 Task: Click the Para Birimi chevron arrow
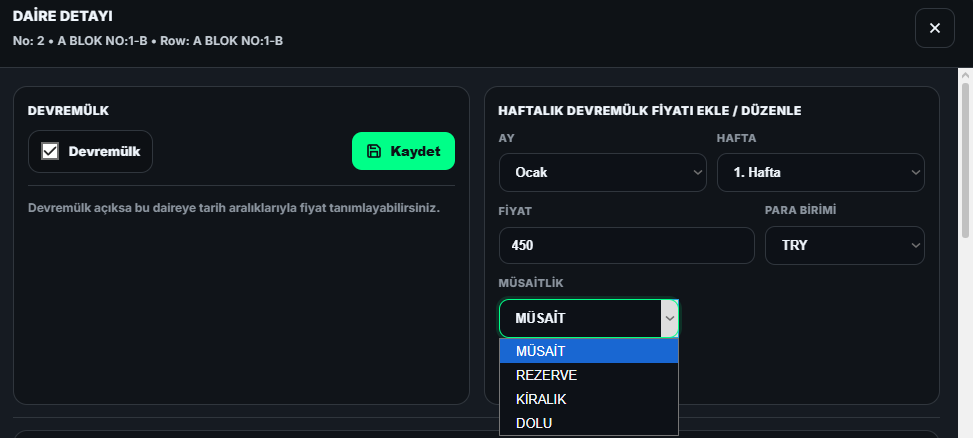click(x=915, y=245)
